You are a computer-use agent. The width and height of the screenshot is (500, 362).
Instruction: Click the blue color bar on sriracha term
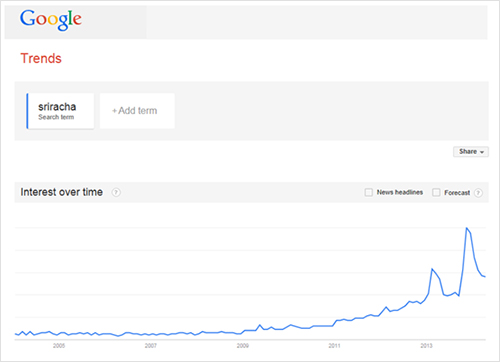[27, 111]
